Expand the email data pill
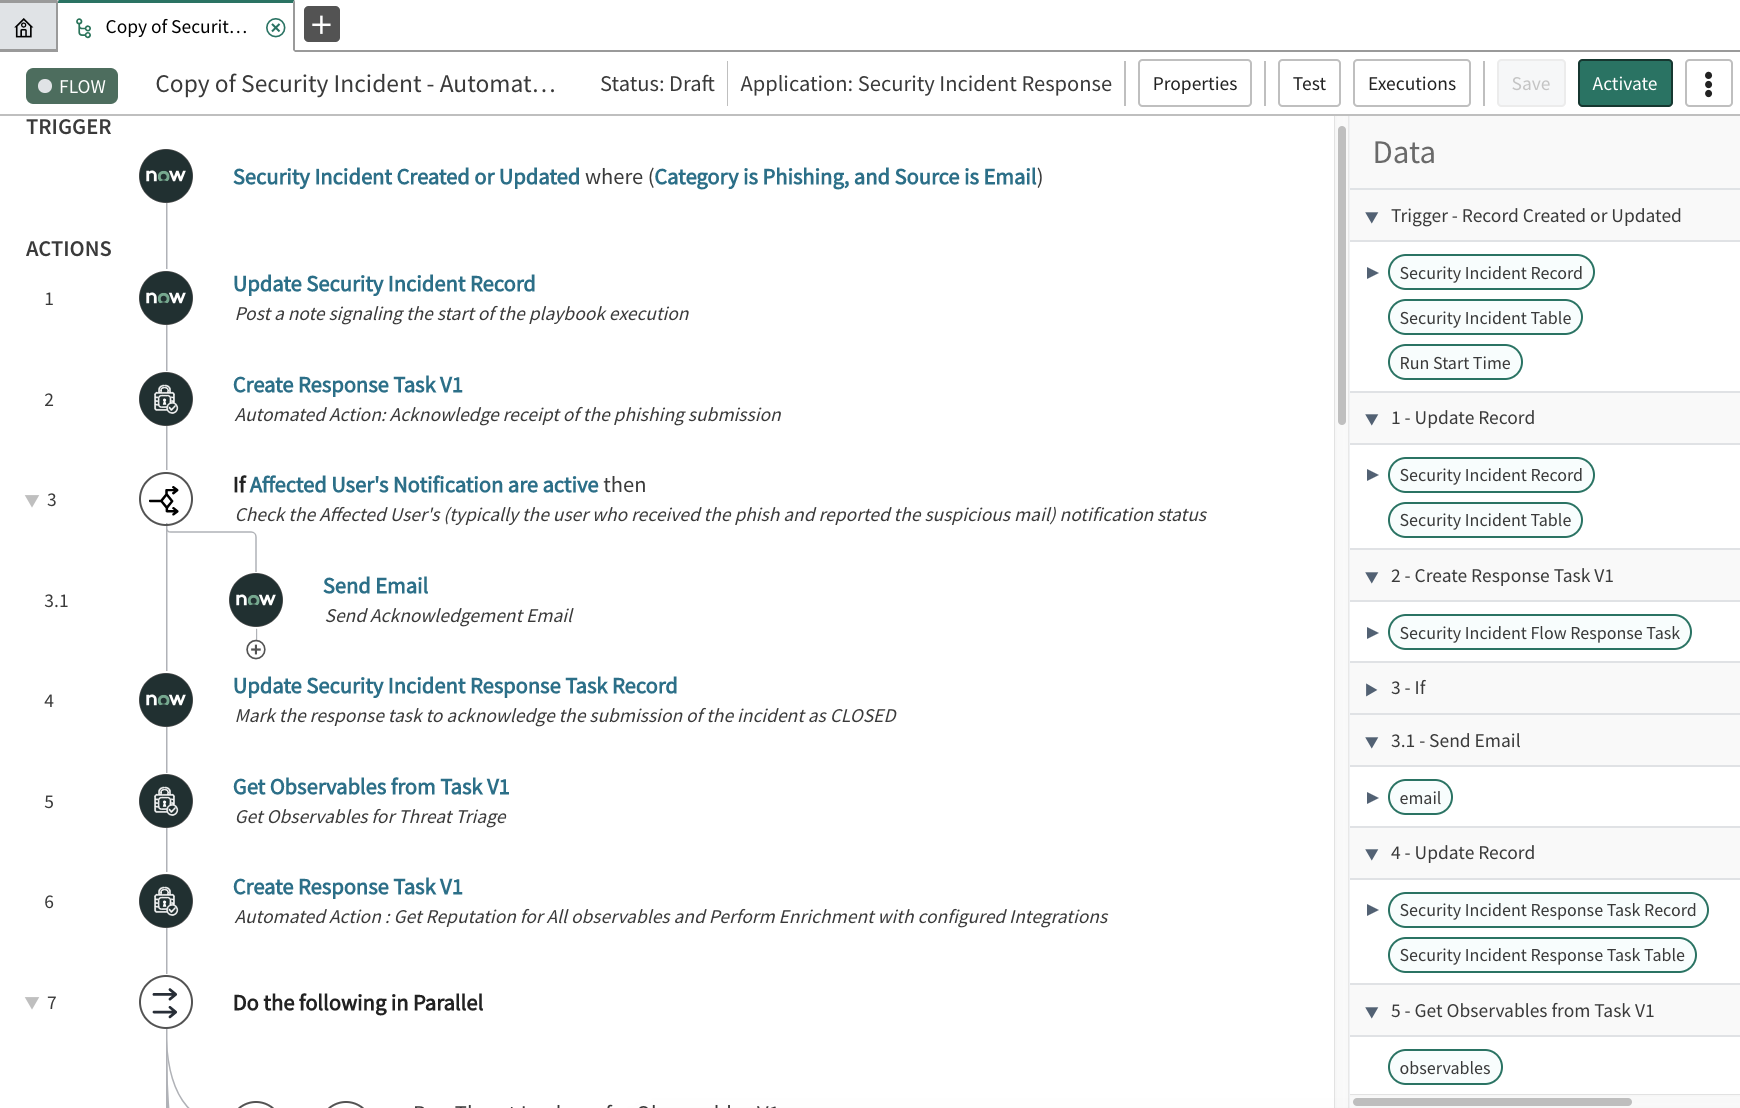 click(x=1372, y=798)
